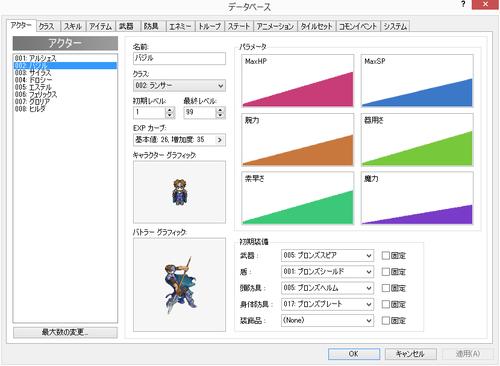Select actor 008 ヒルダ in list

point(65,109)
